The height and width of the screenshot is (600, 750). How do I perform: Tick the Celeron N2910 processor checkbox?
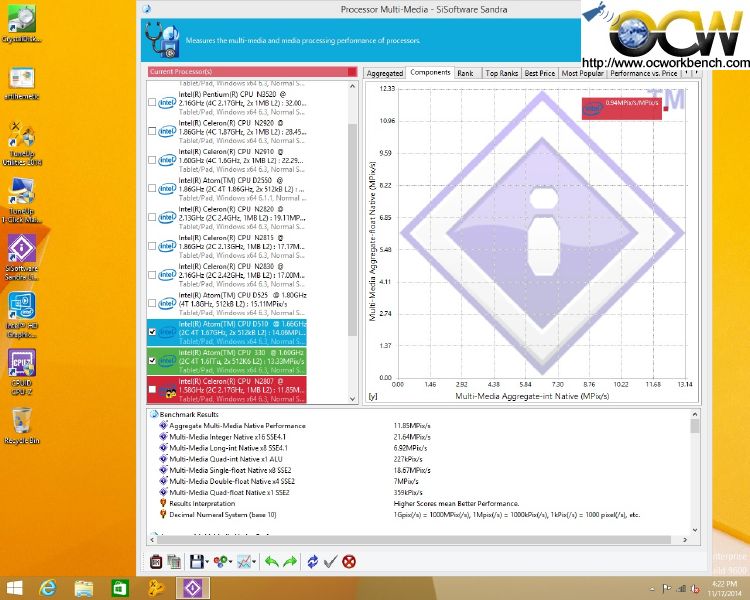tap(152, 159)
